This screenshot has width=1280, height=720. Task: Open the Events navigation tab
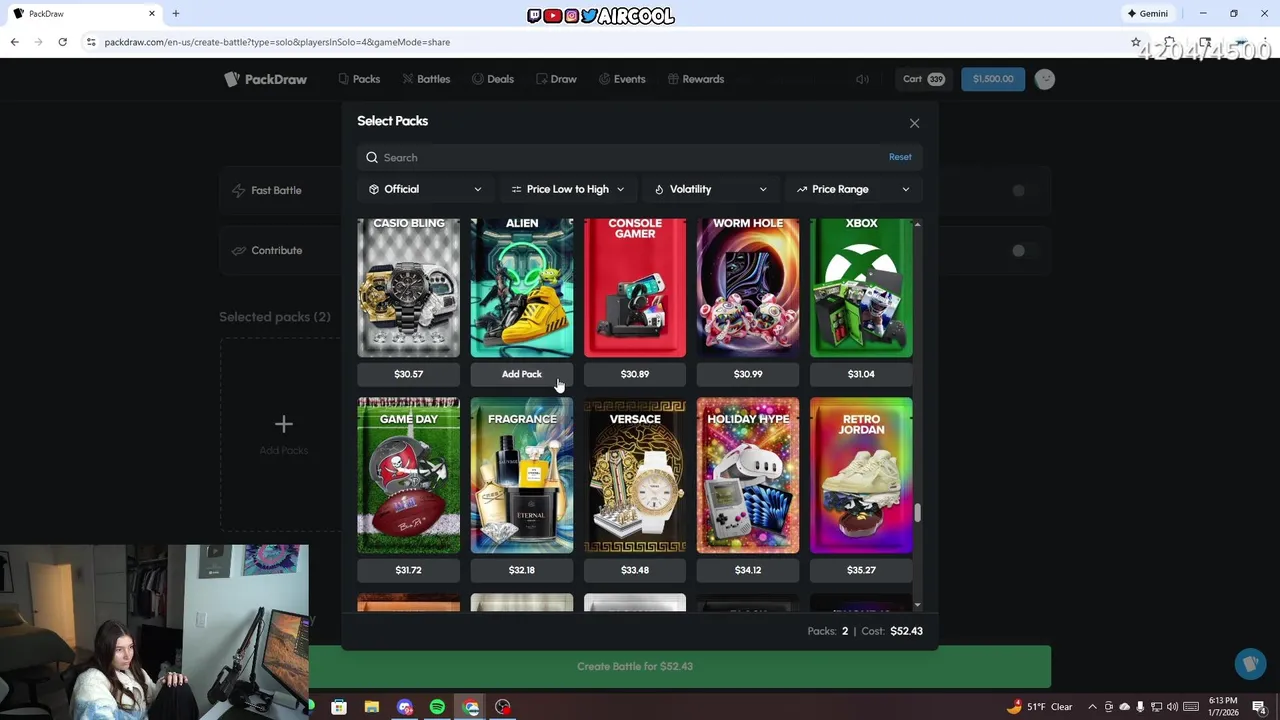click(x=622, y=79)
